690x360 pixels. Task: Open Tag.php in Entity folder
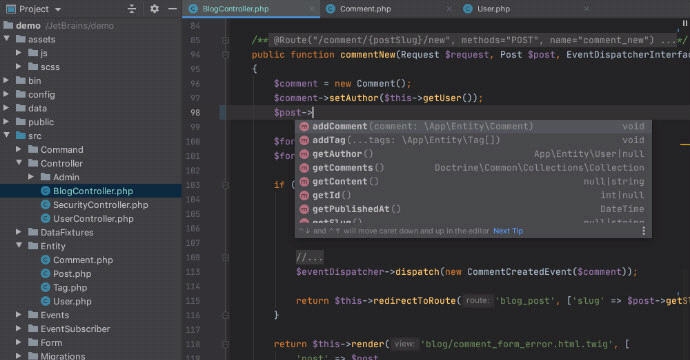tap(70, 287)
